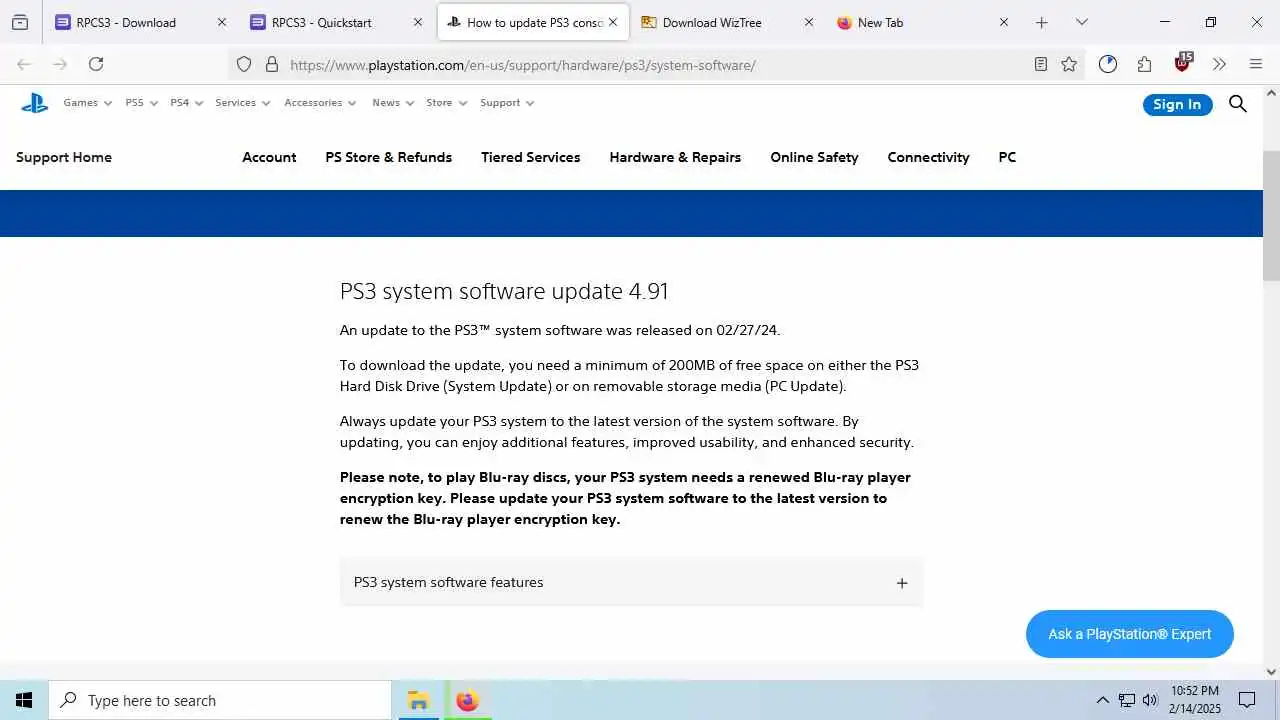Image resolution: width=1280 pixels, height=720 pixels.
Task: Show more tools via double-chevron icon
Action: pyautogui.click(x=1219, y=64)
